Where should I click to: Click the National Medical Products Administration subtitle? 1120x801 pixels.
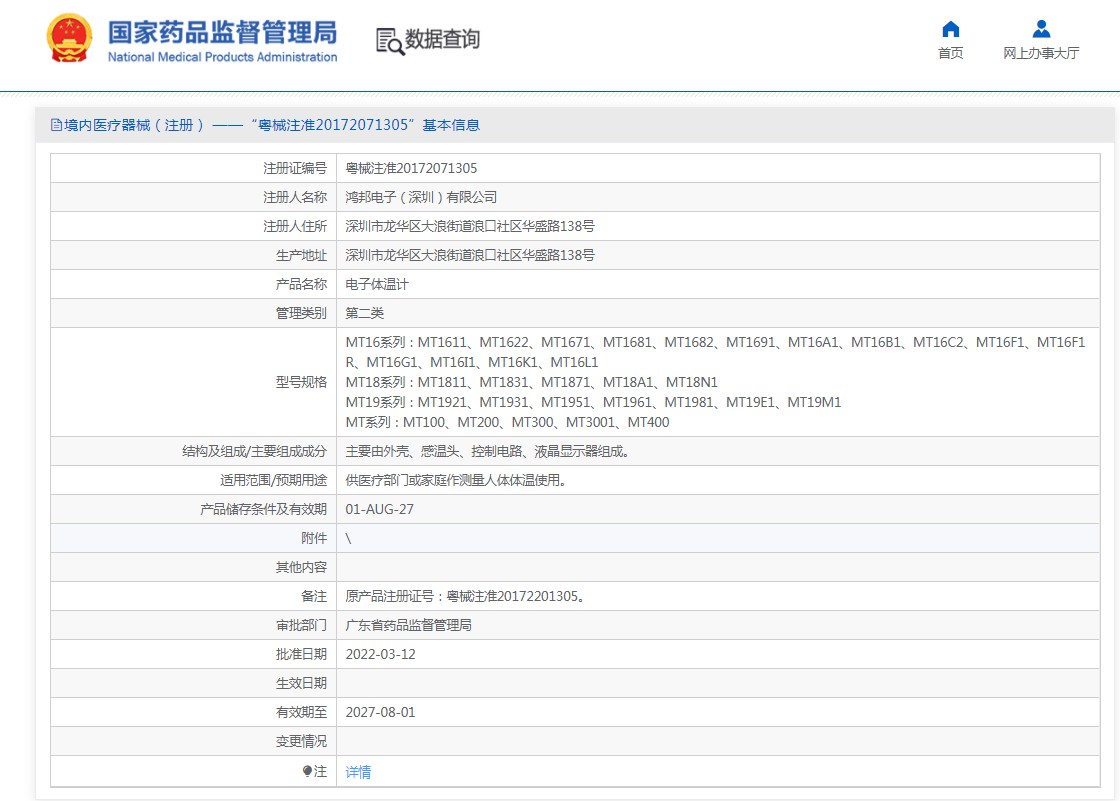tap(222, 57)
